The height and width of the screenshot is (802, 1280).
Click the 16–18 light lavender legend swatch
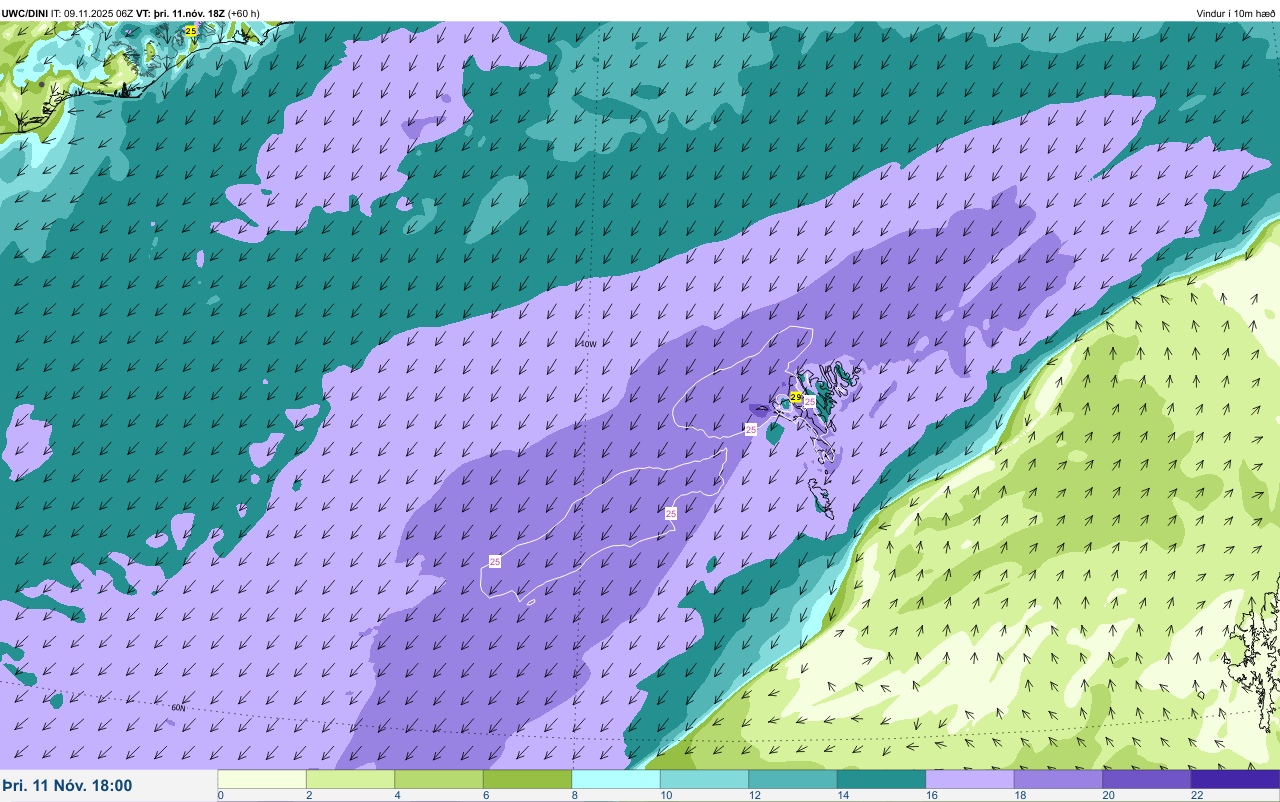(x=970, y=779)
